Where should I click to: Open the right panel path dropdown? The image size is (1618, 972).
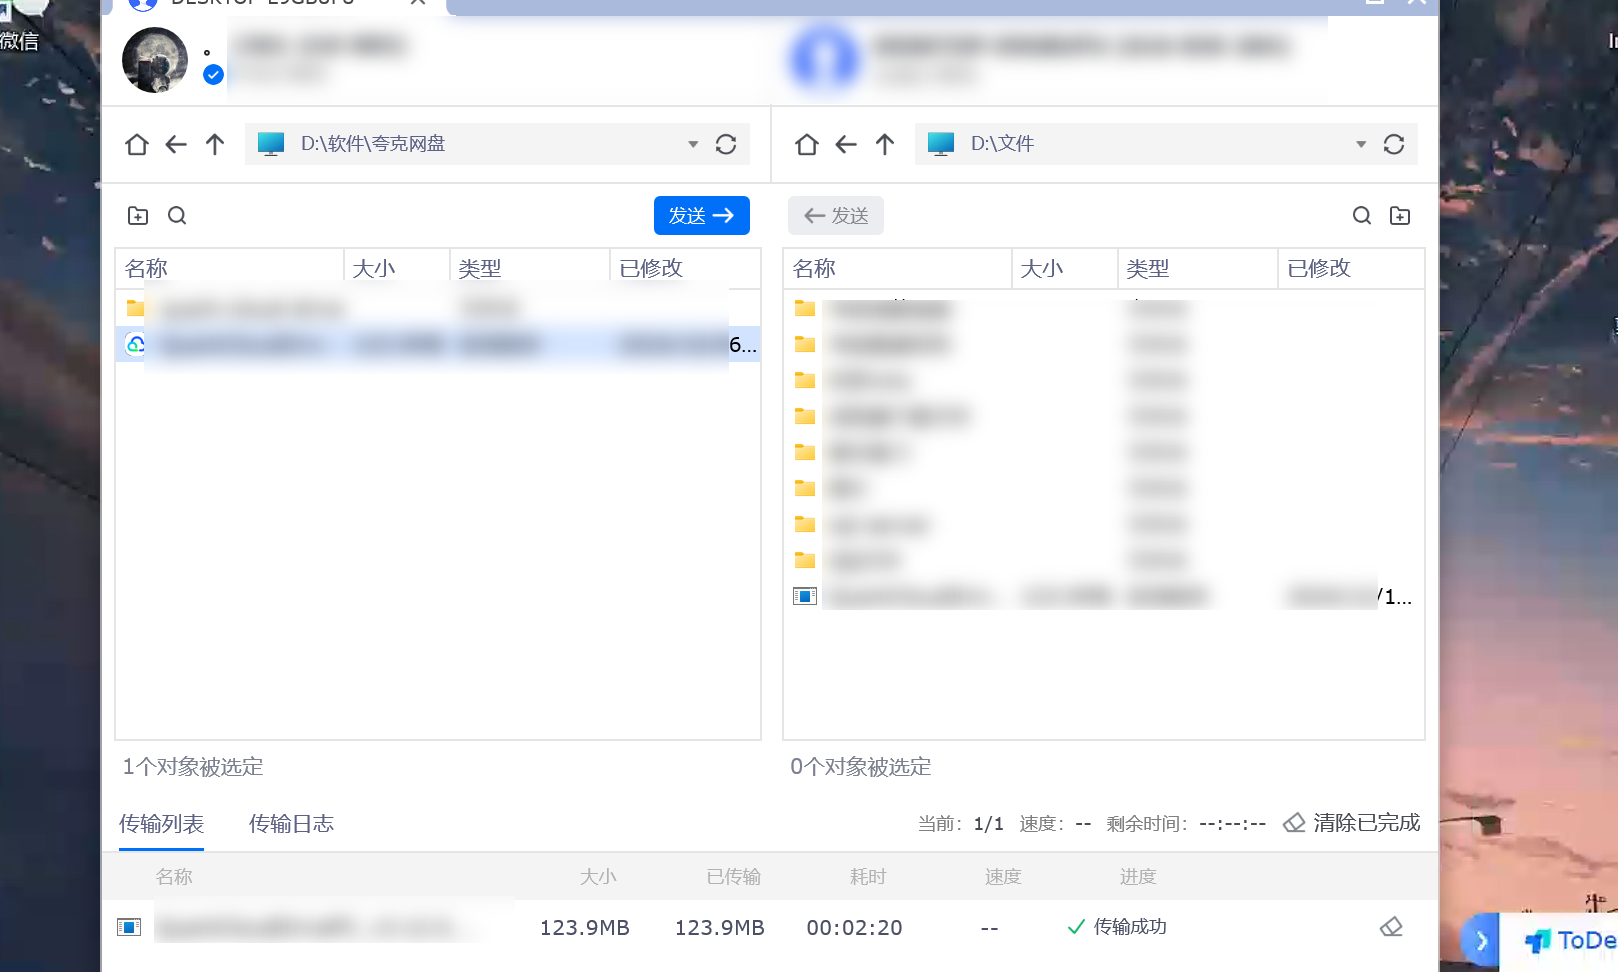click(1360, 144)
